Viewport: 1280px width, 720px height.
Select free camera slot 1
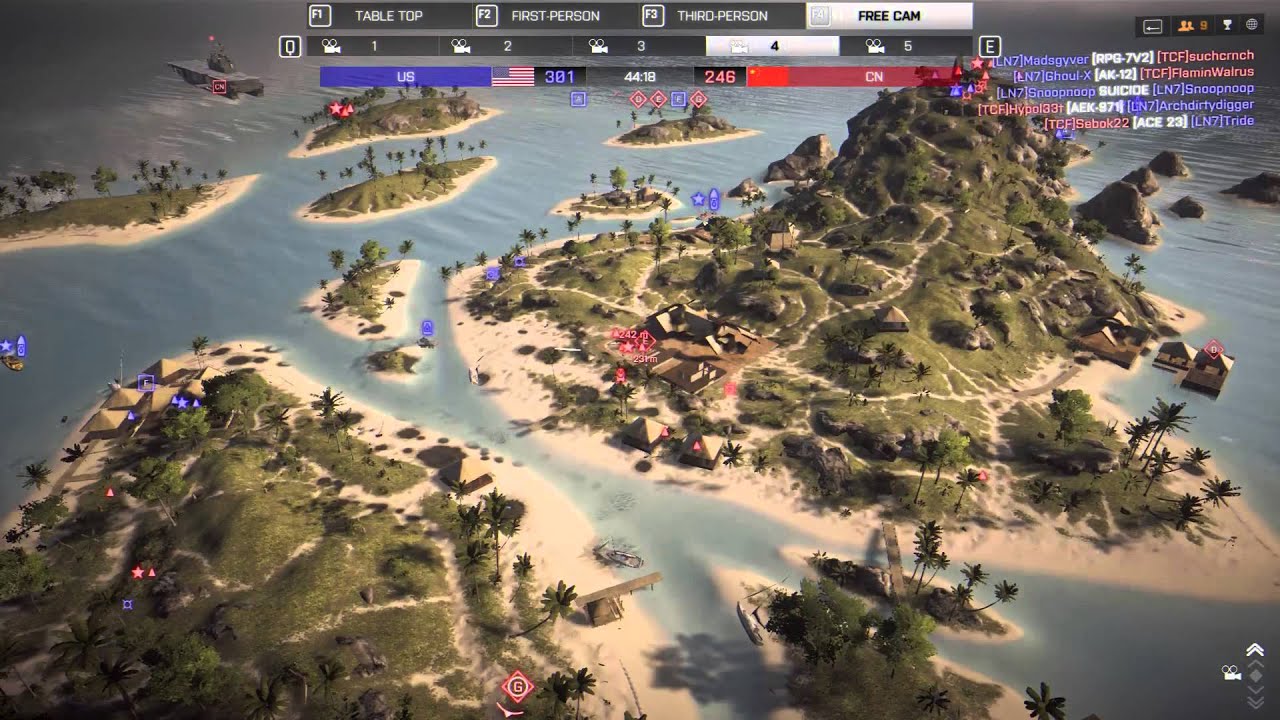pyautogui.click(x=372, y=46)
